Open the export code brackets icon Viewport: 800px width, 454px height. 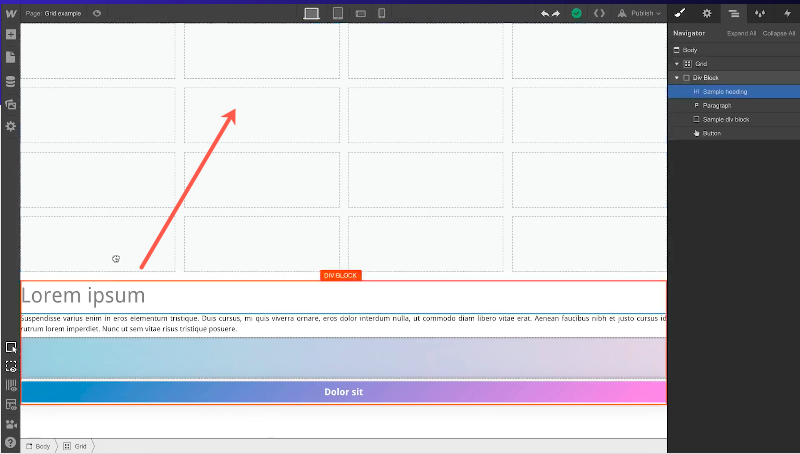click(x=599, y=13)
